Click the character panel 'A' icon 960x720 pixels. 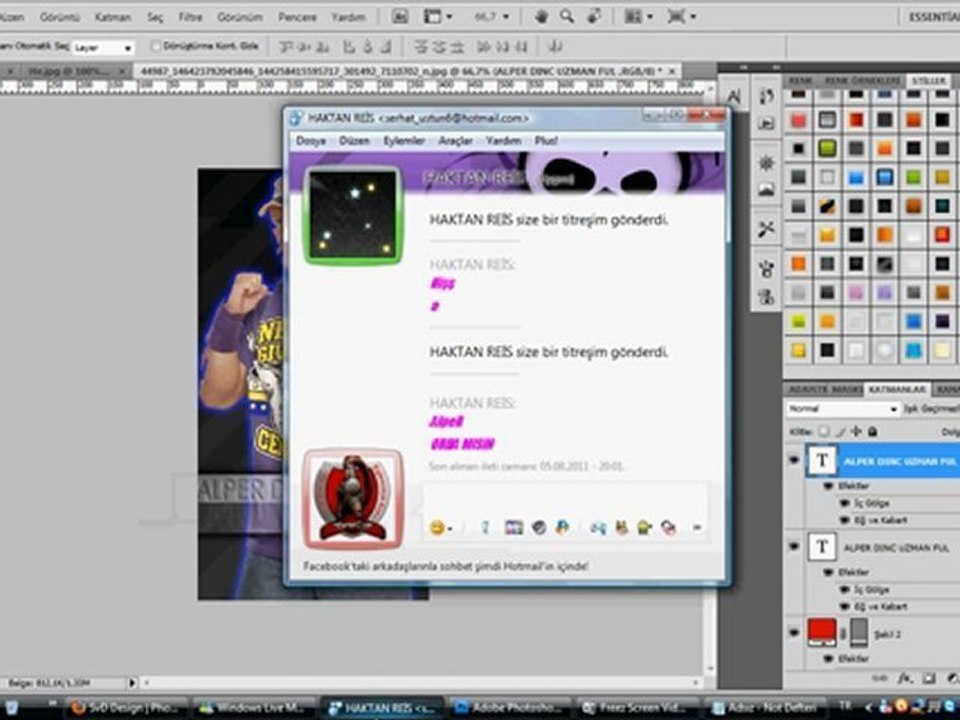733,96
